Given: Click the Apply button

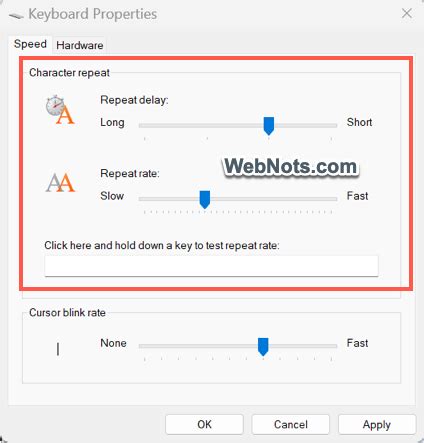Looking at the screenshot, I should tap(377, 424).
